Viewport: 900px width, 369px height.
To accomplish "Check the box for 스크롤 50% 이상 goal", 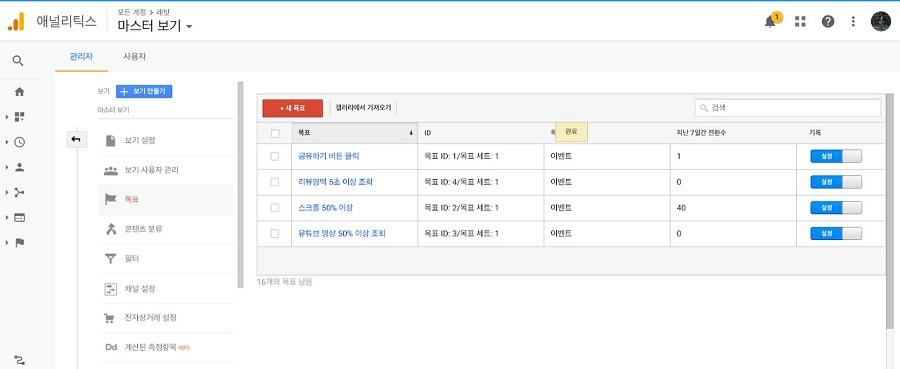I will [274, 208].
